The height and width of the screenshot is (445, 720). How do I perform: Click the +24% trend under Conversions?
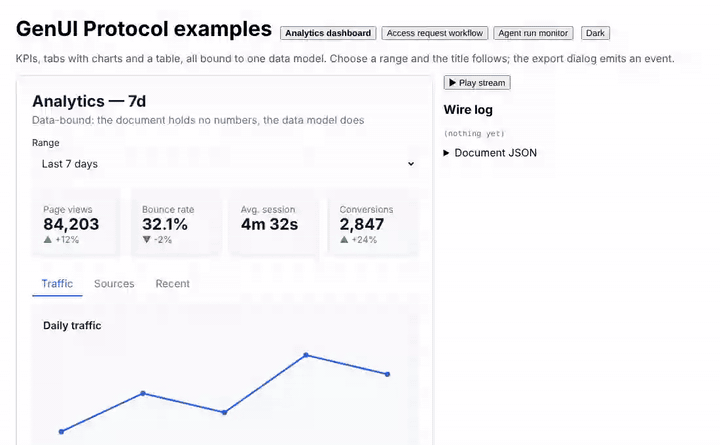(x=358, y=240)
